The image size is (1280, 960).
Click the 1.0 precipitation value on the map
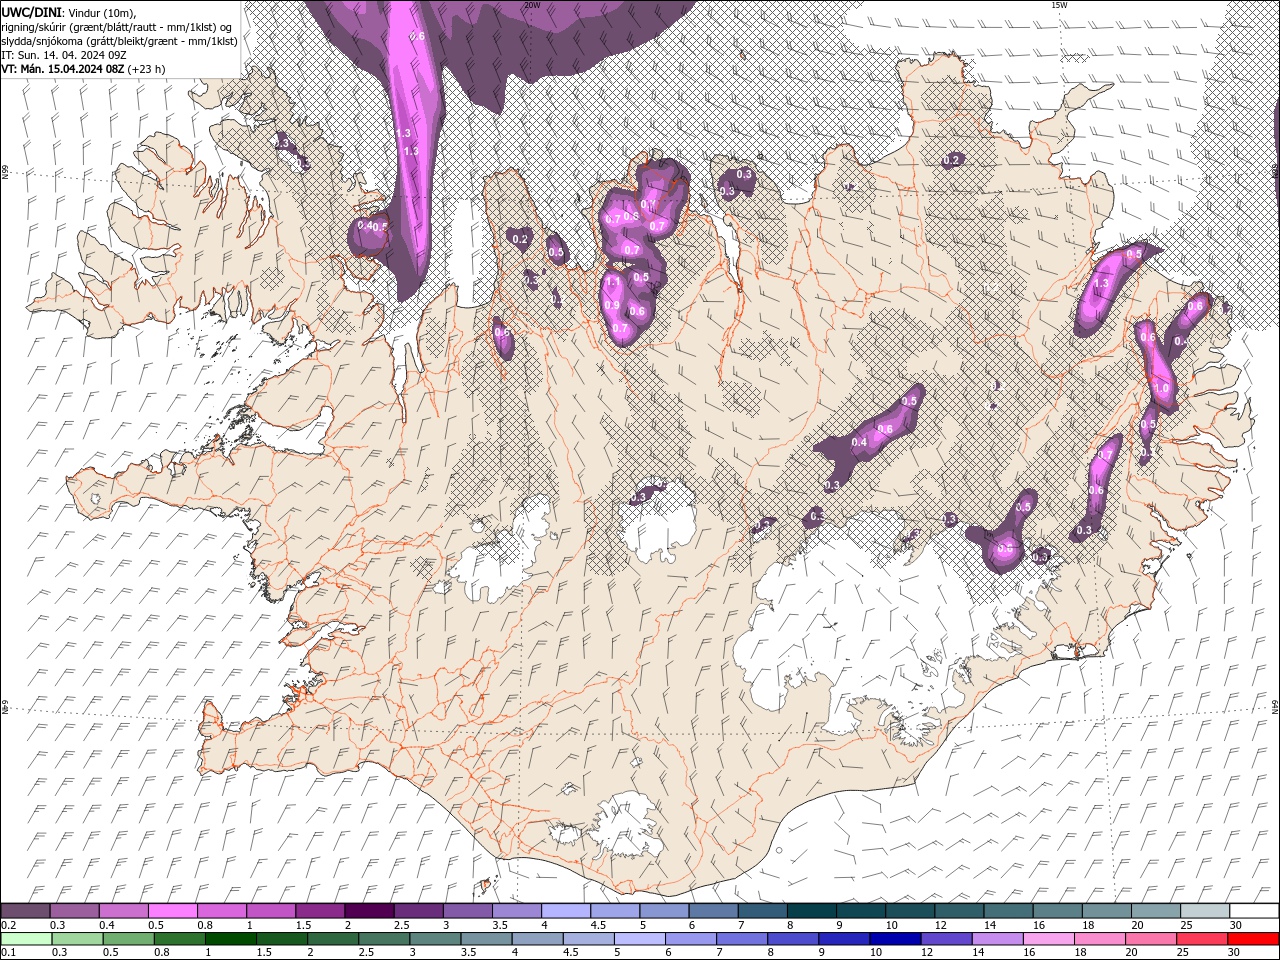(x=1161, y=388)
